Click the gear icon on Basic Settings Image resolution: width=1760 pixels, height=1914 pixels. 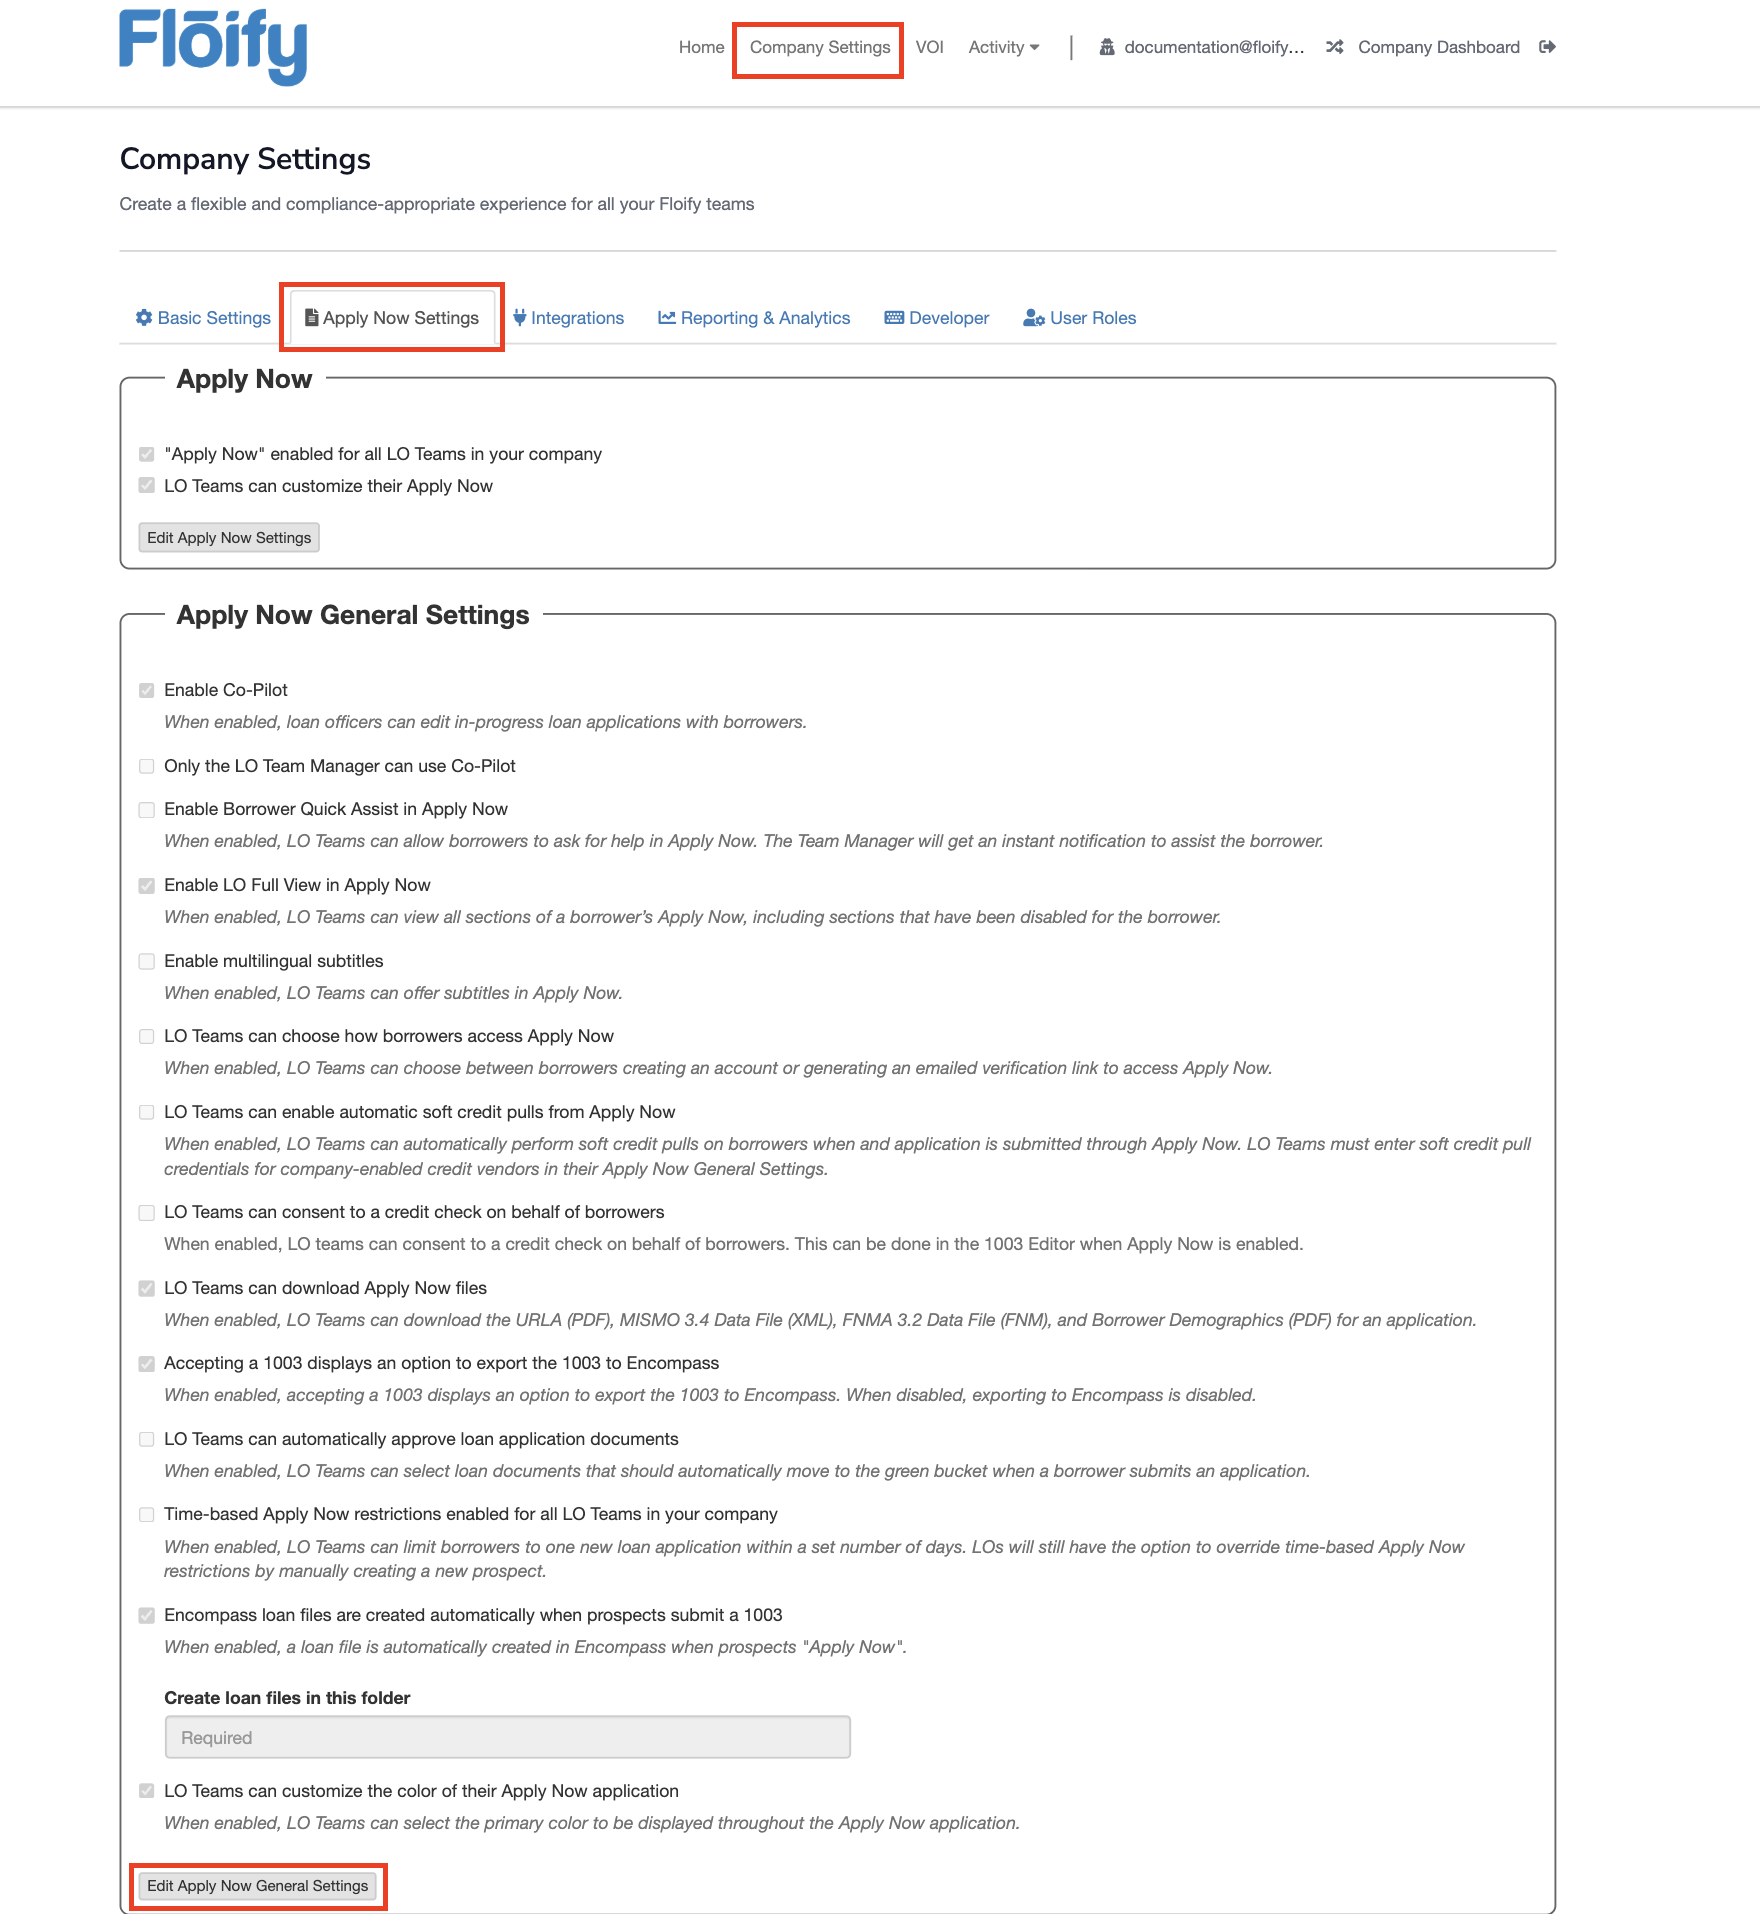[144, 318]
